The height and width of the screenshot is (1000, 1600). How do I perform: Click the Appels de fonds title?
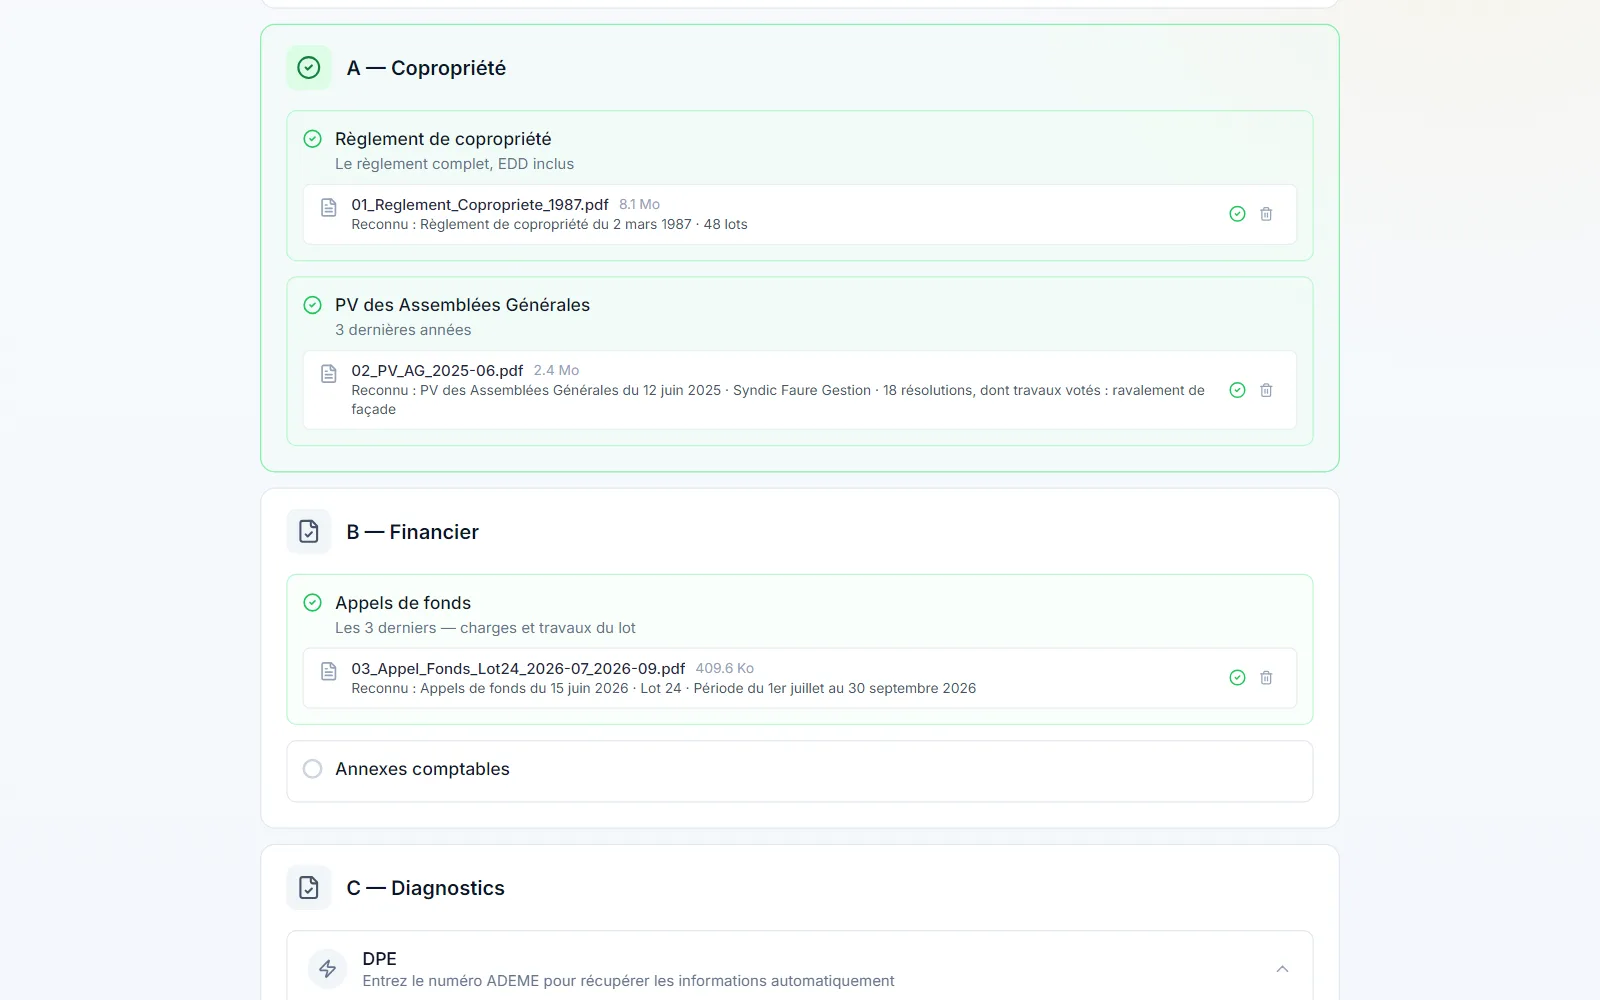click(x=403, y=603)
